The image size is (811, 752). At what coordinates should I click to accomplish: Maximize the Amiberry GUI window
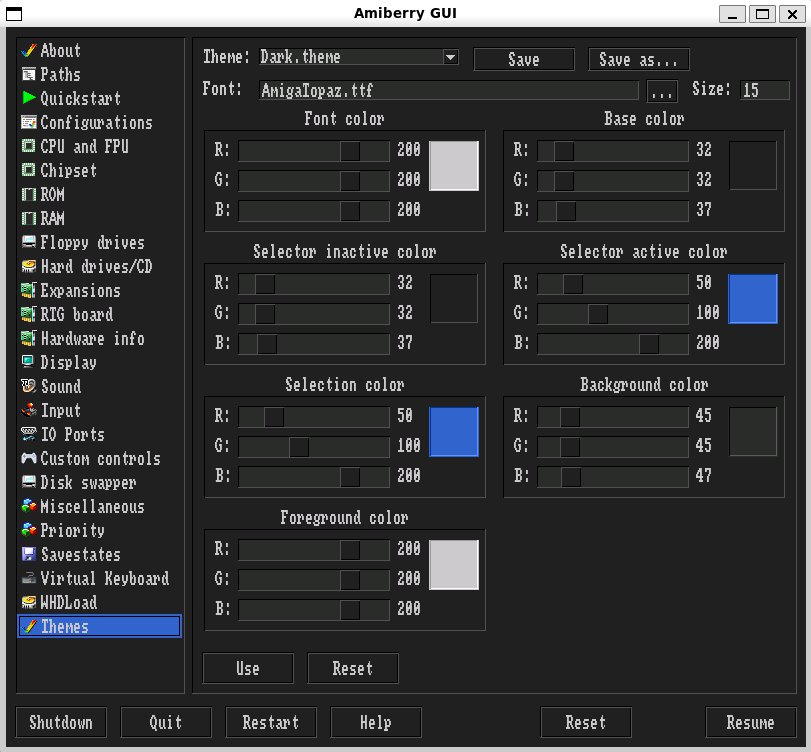(x=762, y=13)
